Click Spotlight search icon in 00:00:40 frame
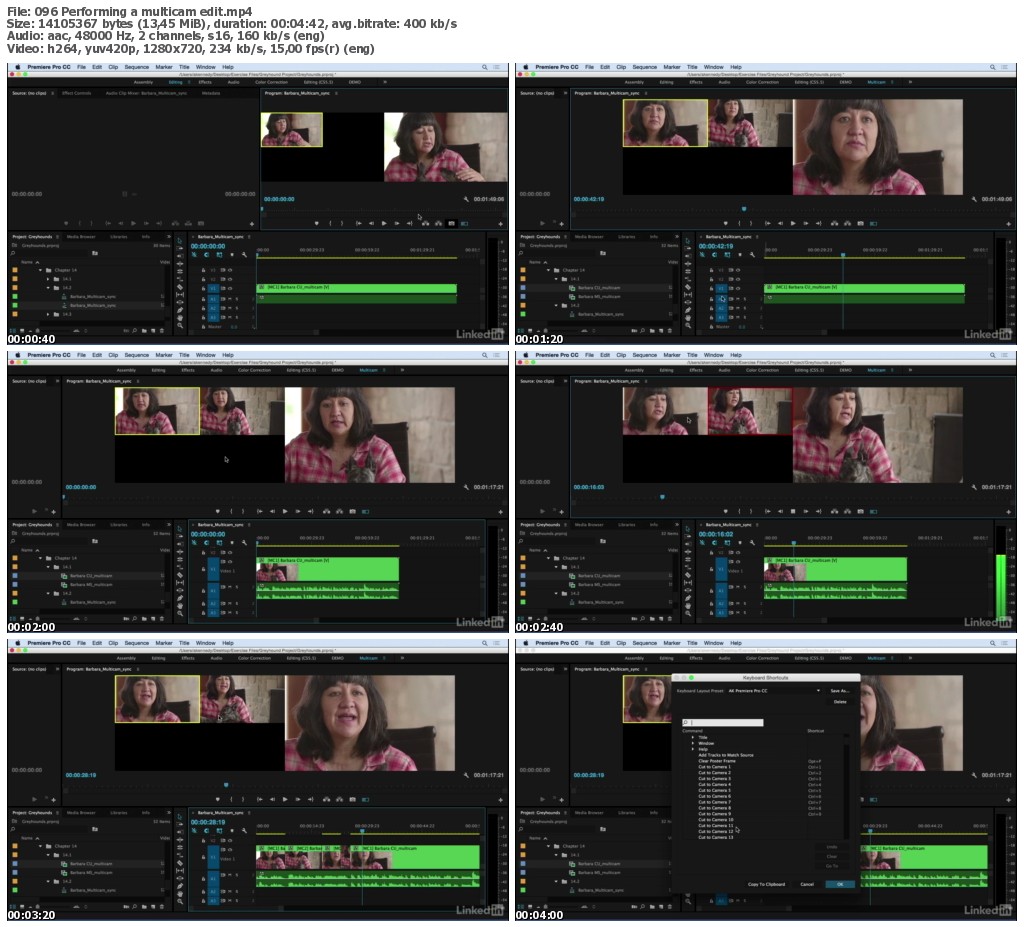Screen dimensions: 1024x927 click(485, 67)
